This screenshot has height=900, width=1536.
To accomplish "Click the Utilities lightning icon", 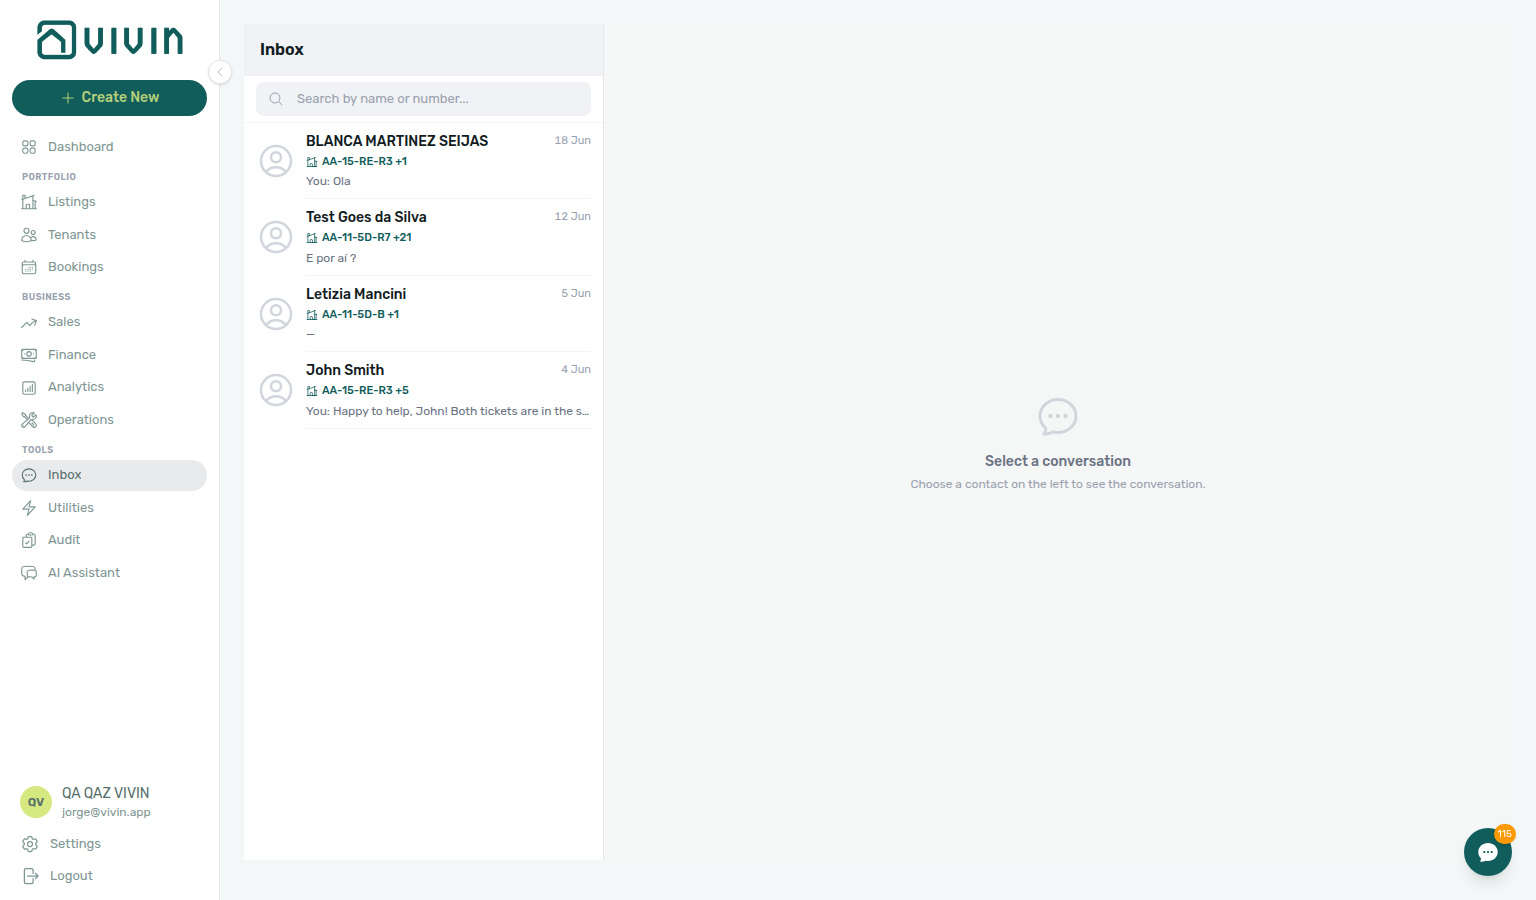I will point(29,508).
